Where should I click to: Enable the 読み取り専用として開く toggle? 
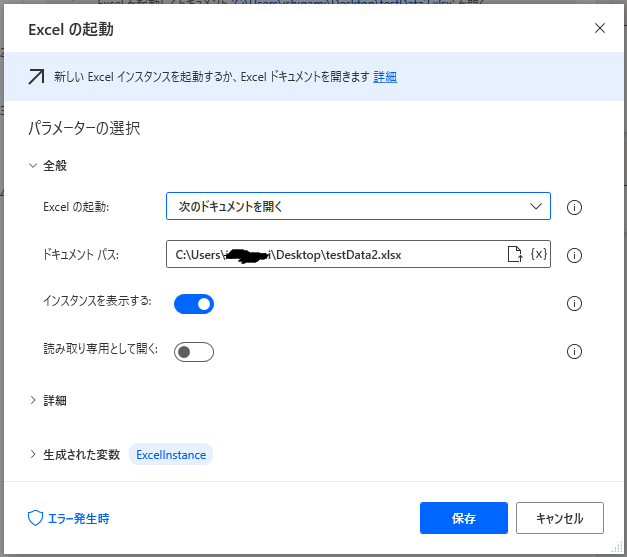point(194,352)
